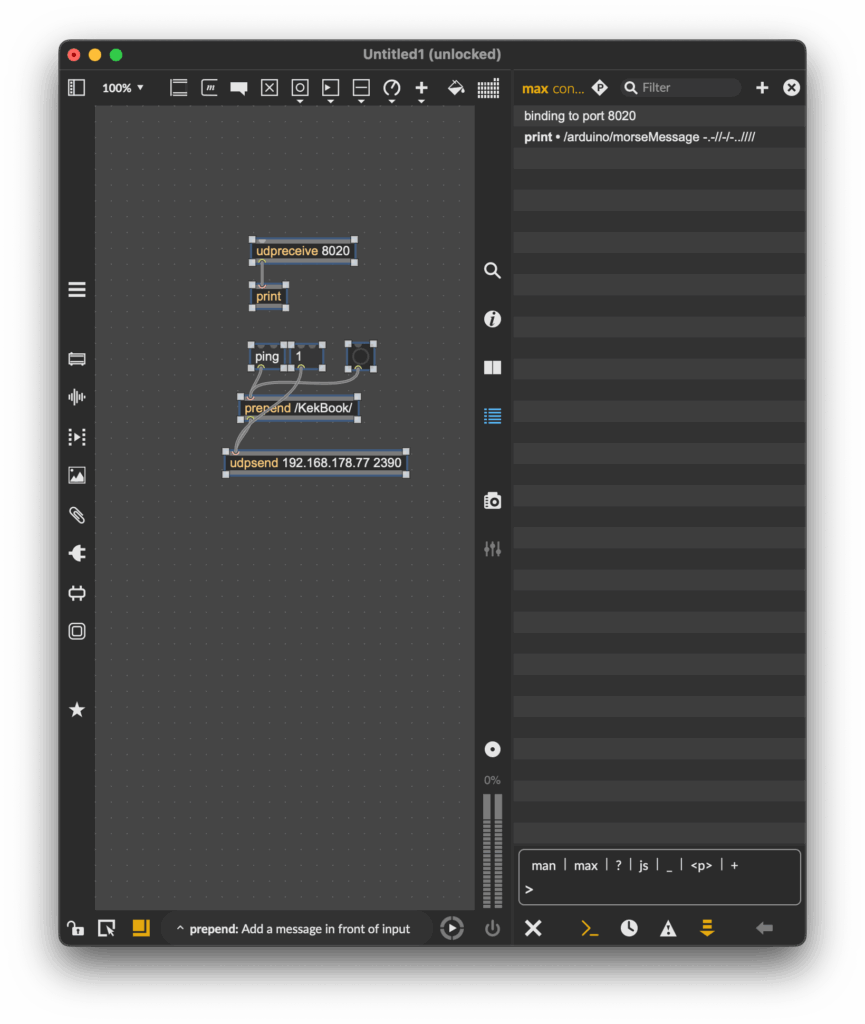
Task: Click the bang button object in patcher
Action: tap(360, 357)
